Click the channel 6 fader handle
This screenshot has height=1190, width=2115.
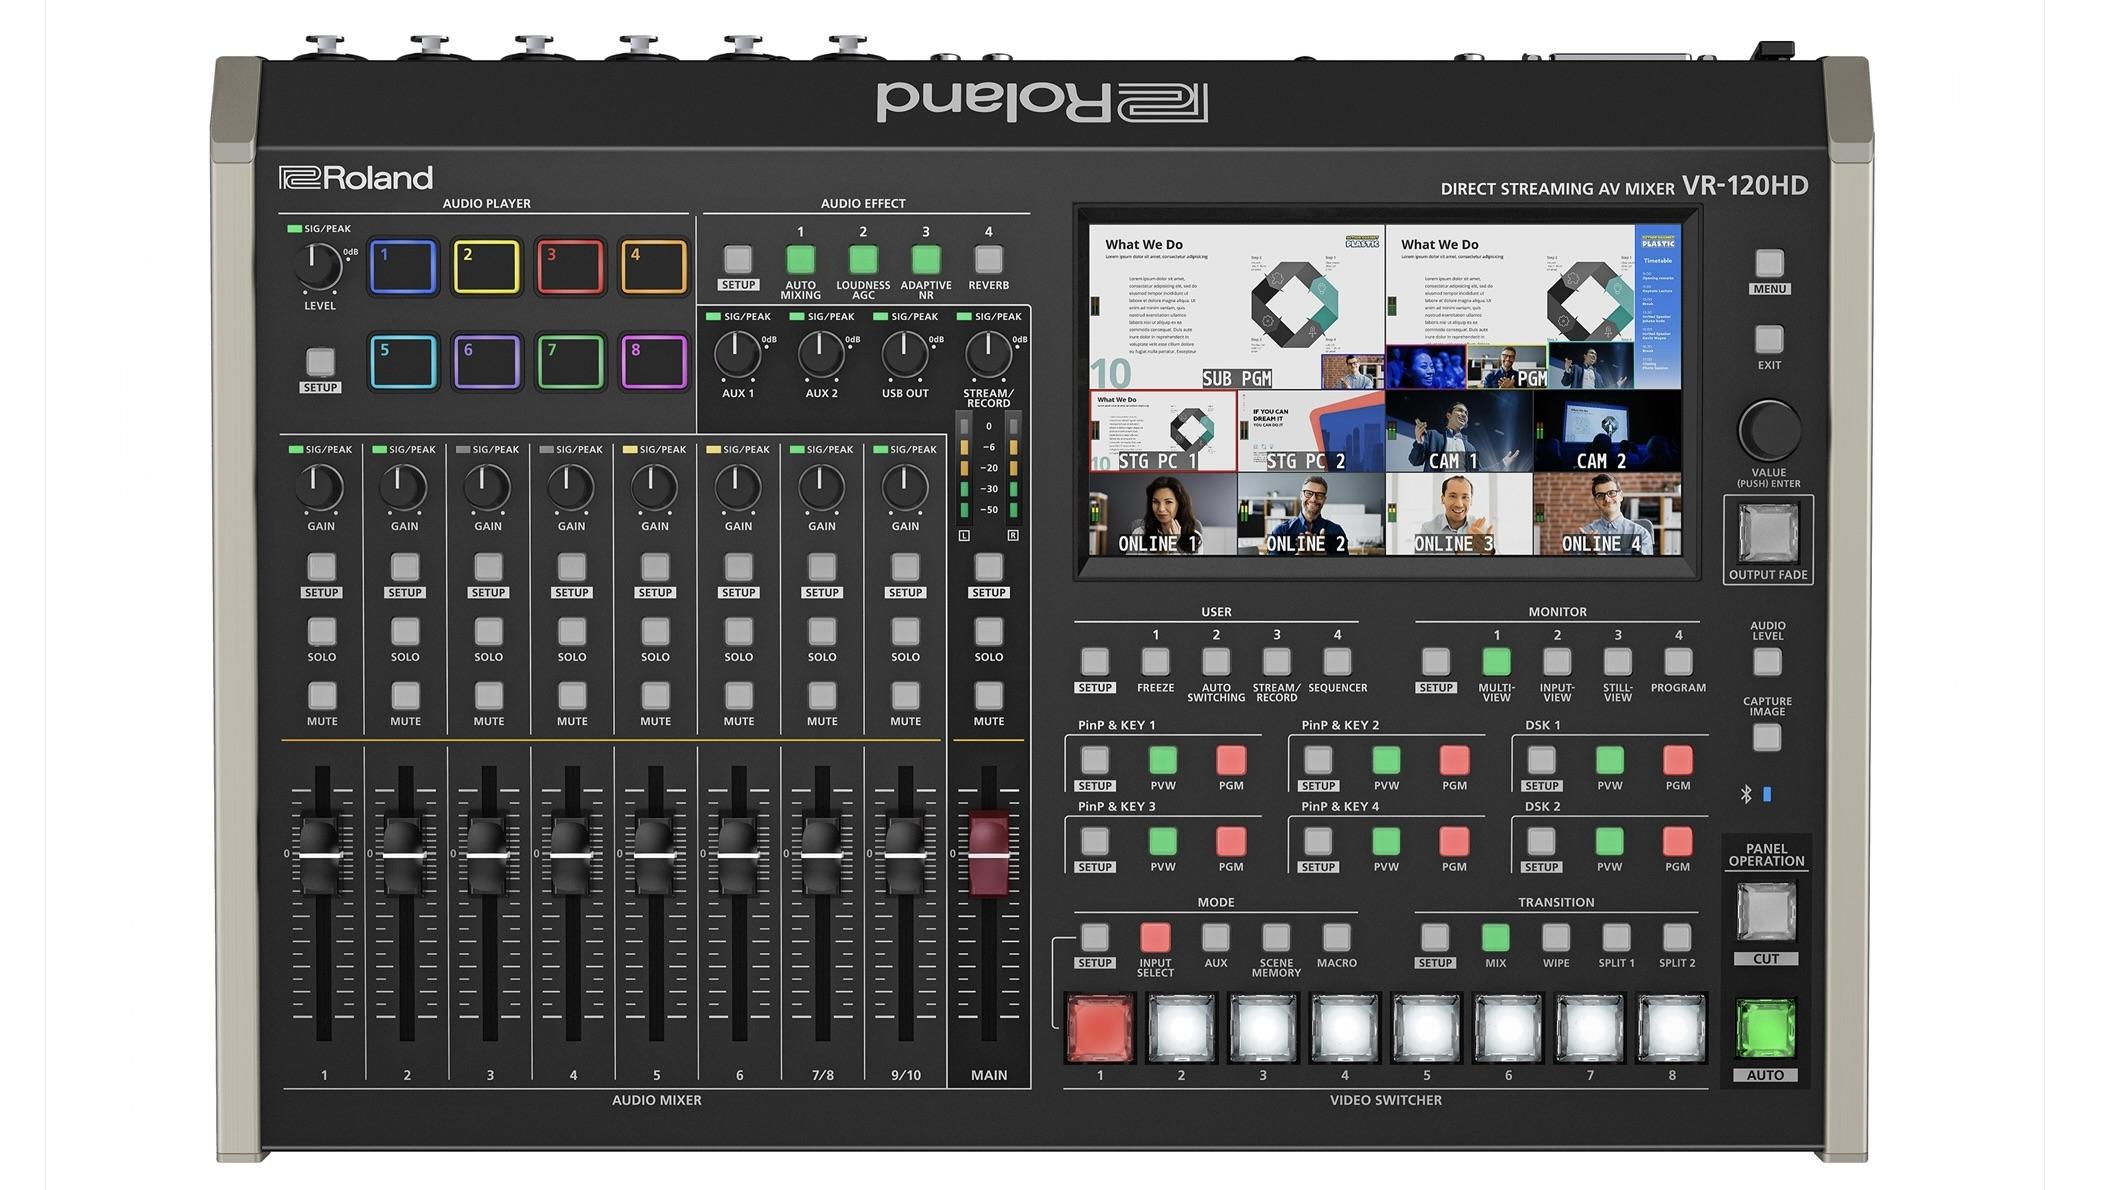coord(738,856)
